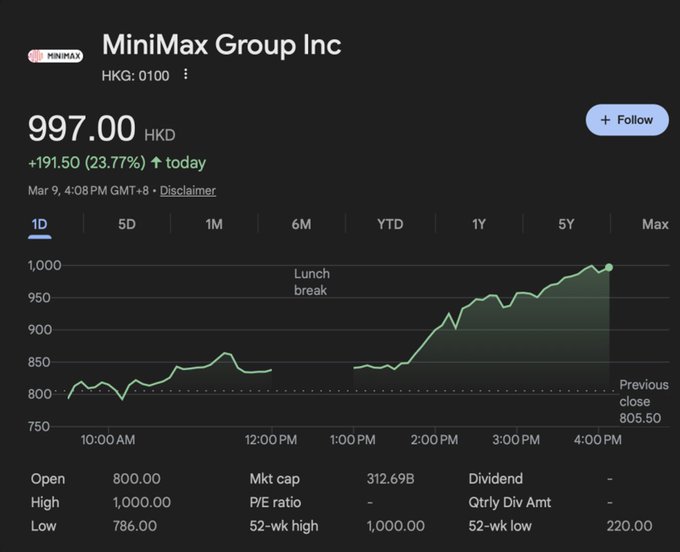Click the green up arrow price indicator
The image size is (680, 552).
(156, 163)
